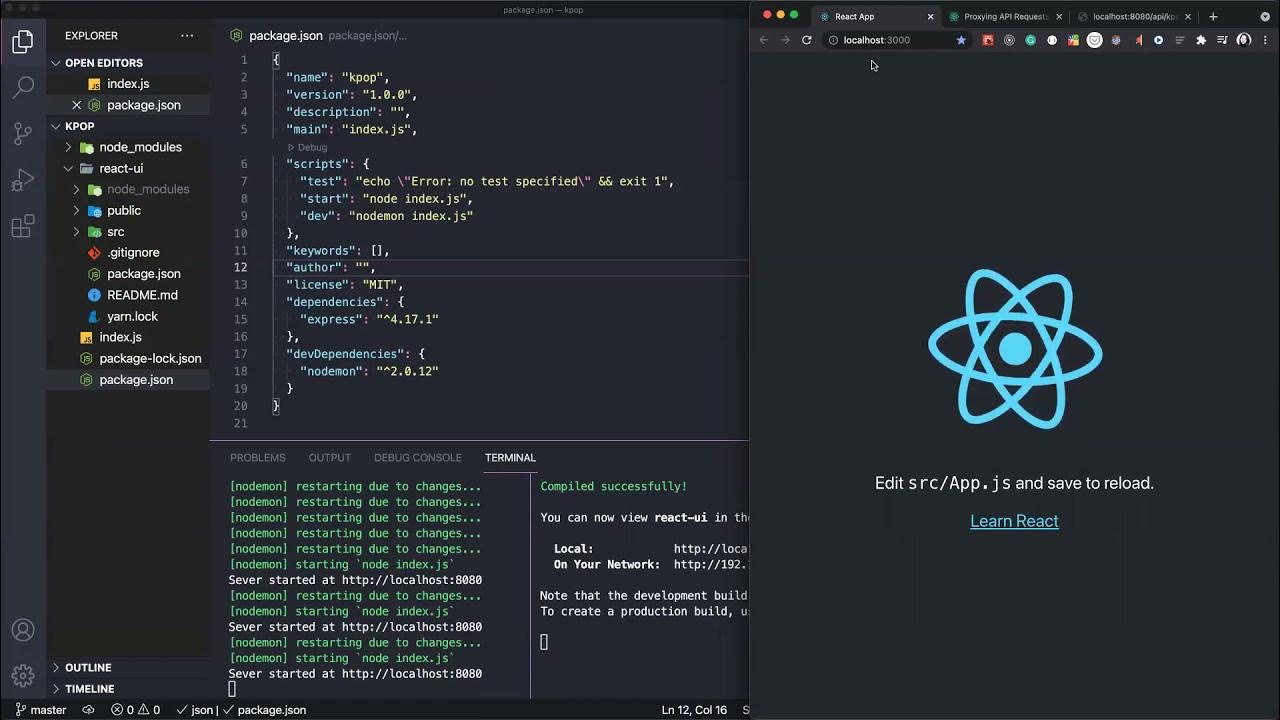Close the React App tab
Image resolution: width=1280 pixels, height=720 pixels.
(930, 16)
